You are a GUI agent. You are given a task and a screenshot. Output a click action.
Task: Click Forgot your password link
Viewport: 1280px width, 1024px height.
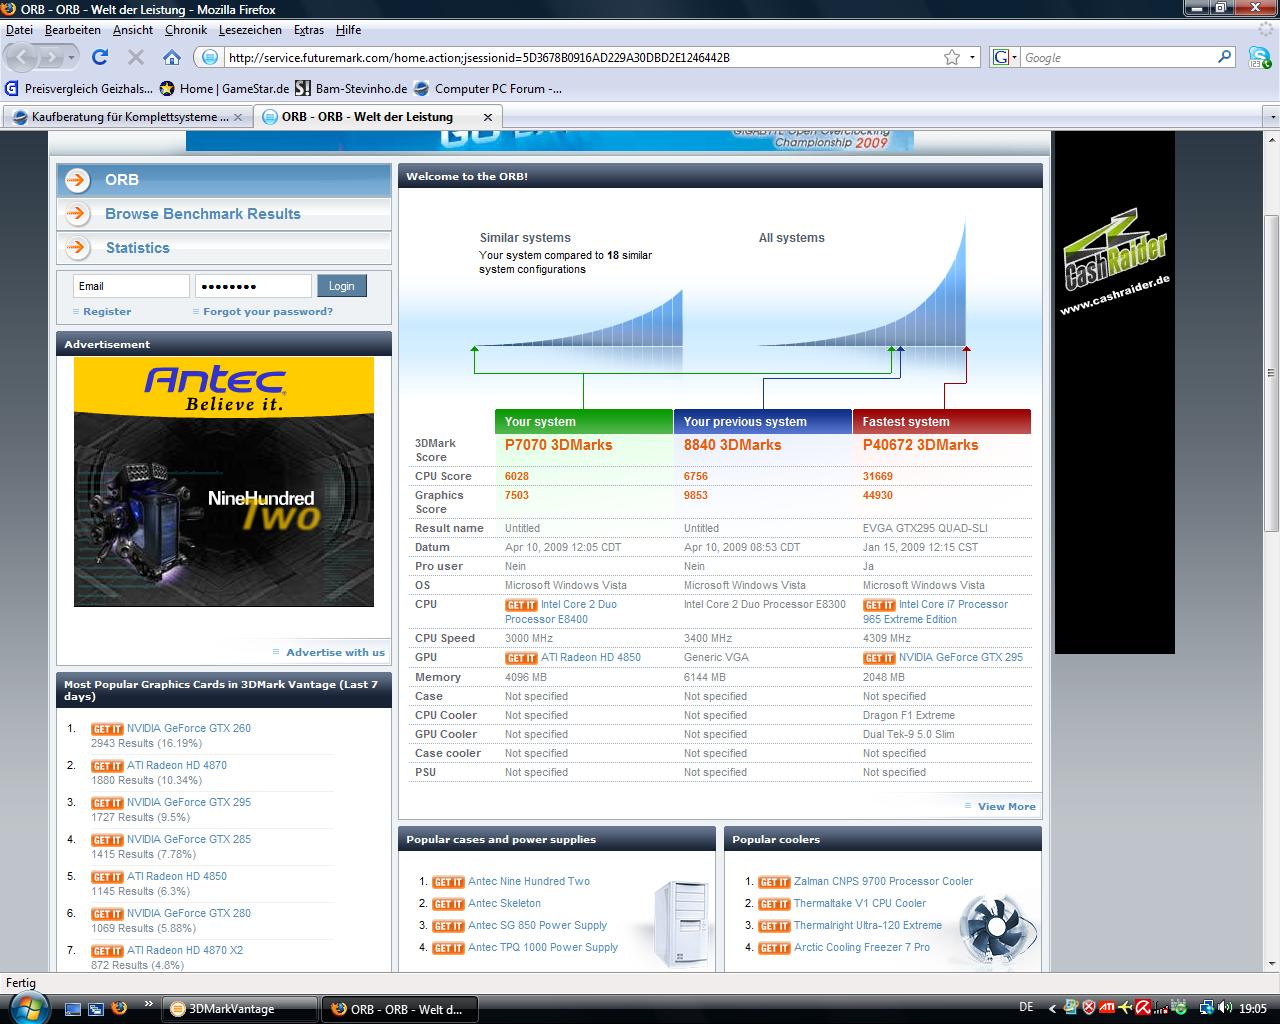point(268,311)
